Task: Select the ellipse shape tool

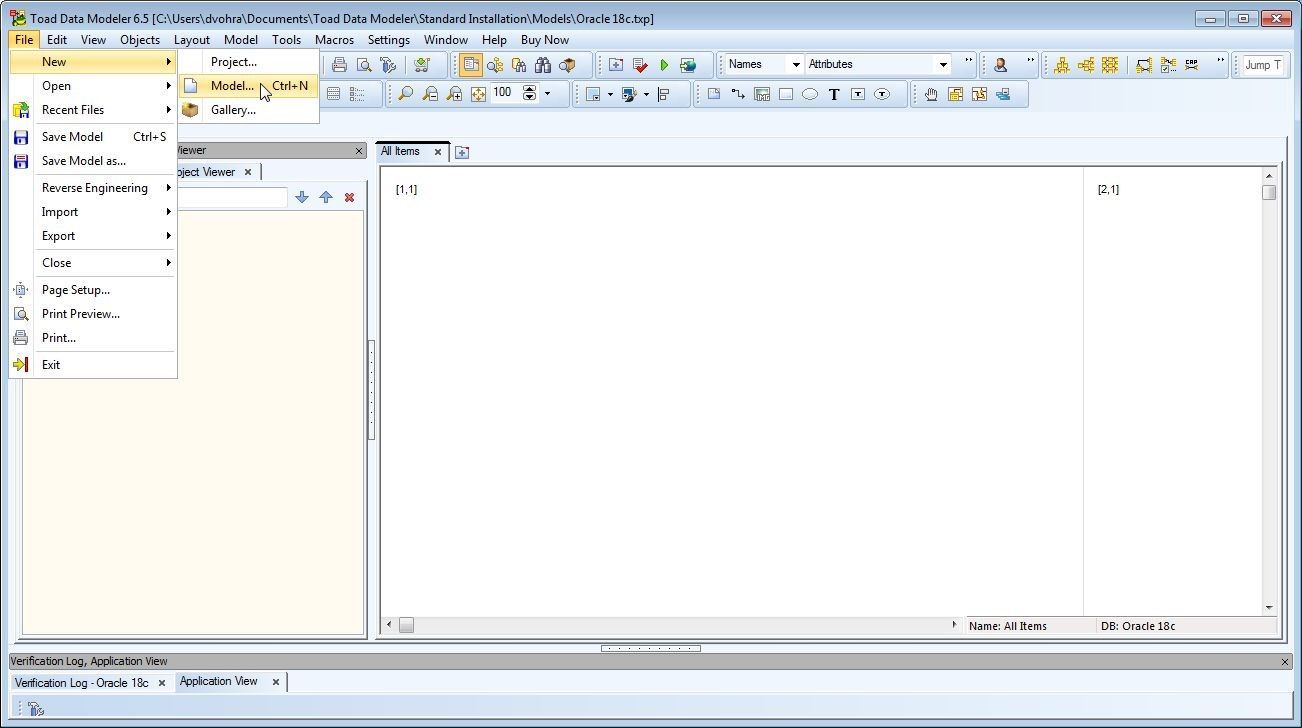Action: click(x=810, y=94)
